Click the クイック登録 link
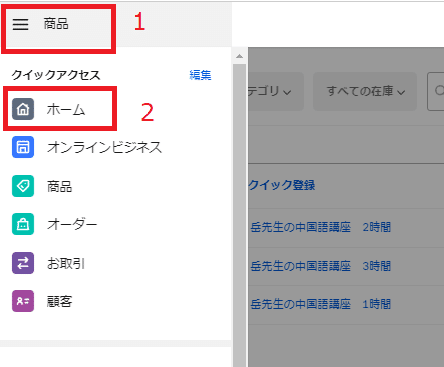Screen dimensions: 444x367 point(282,185)
